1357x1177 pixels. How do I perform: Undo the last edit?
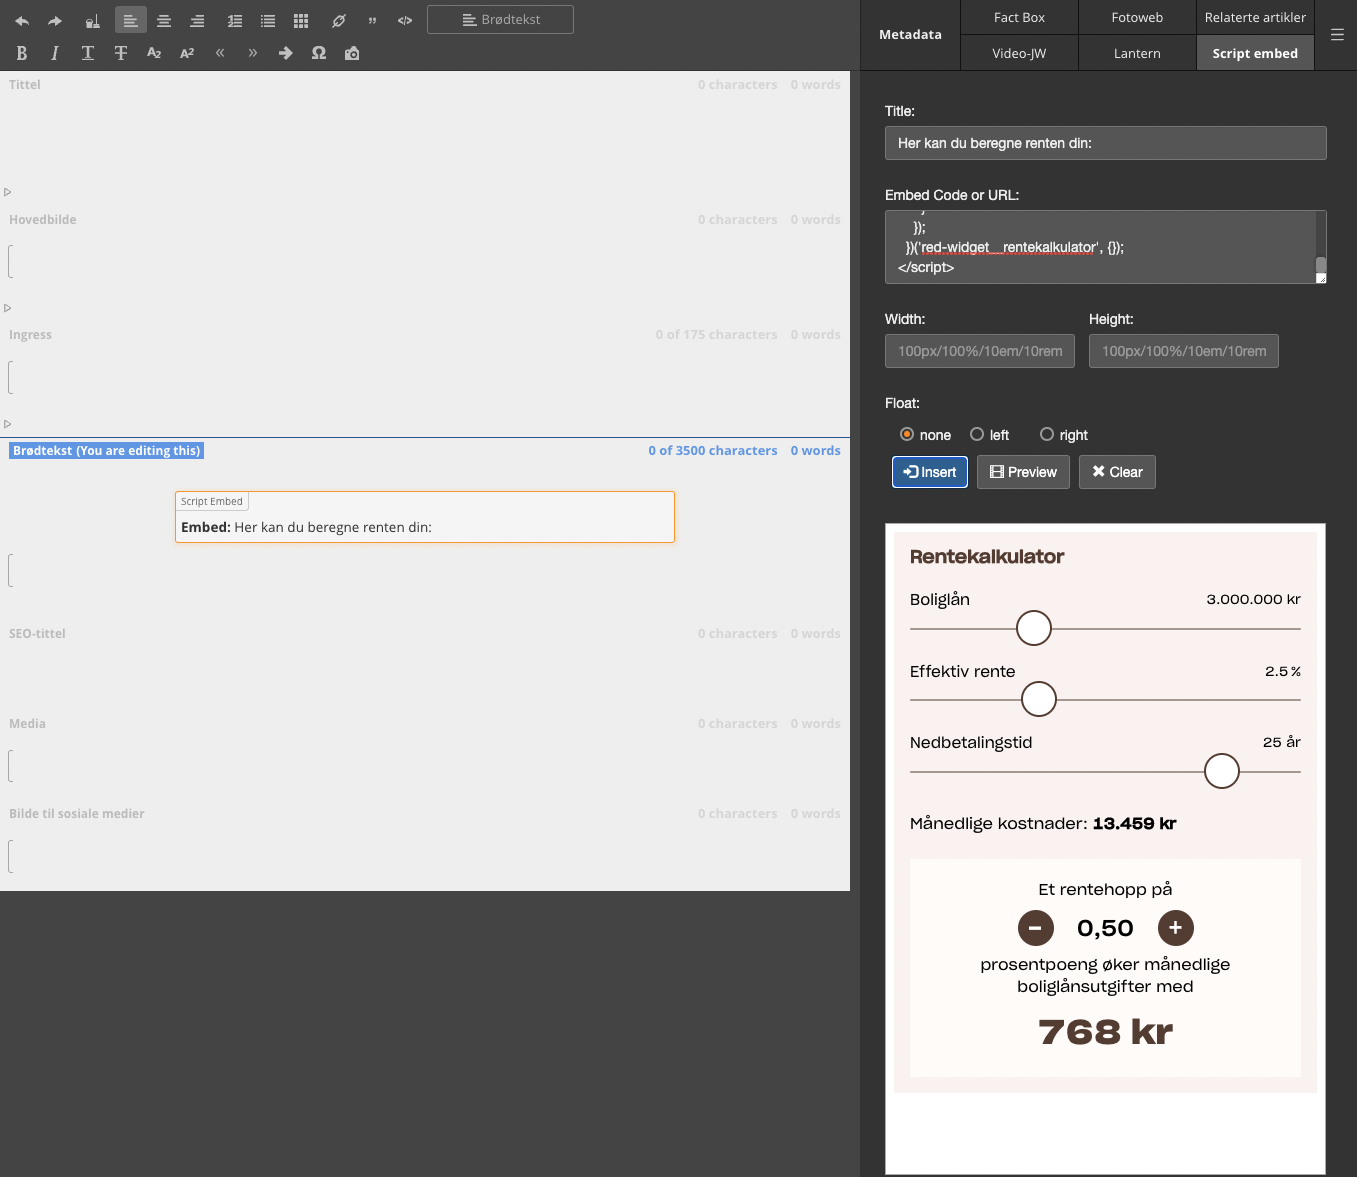point(22,20)
